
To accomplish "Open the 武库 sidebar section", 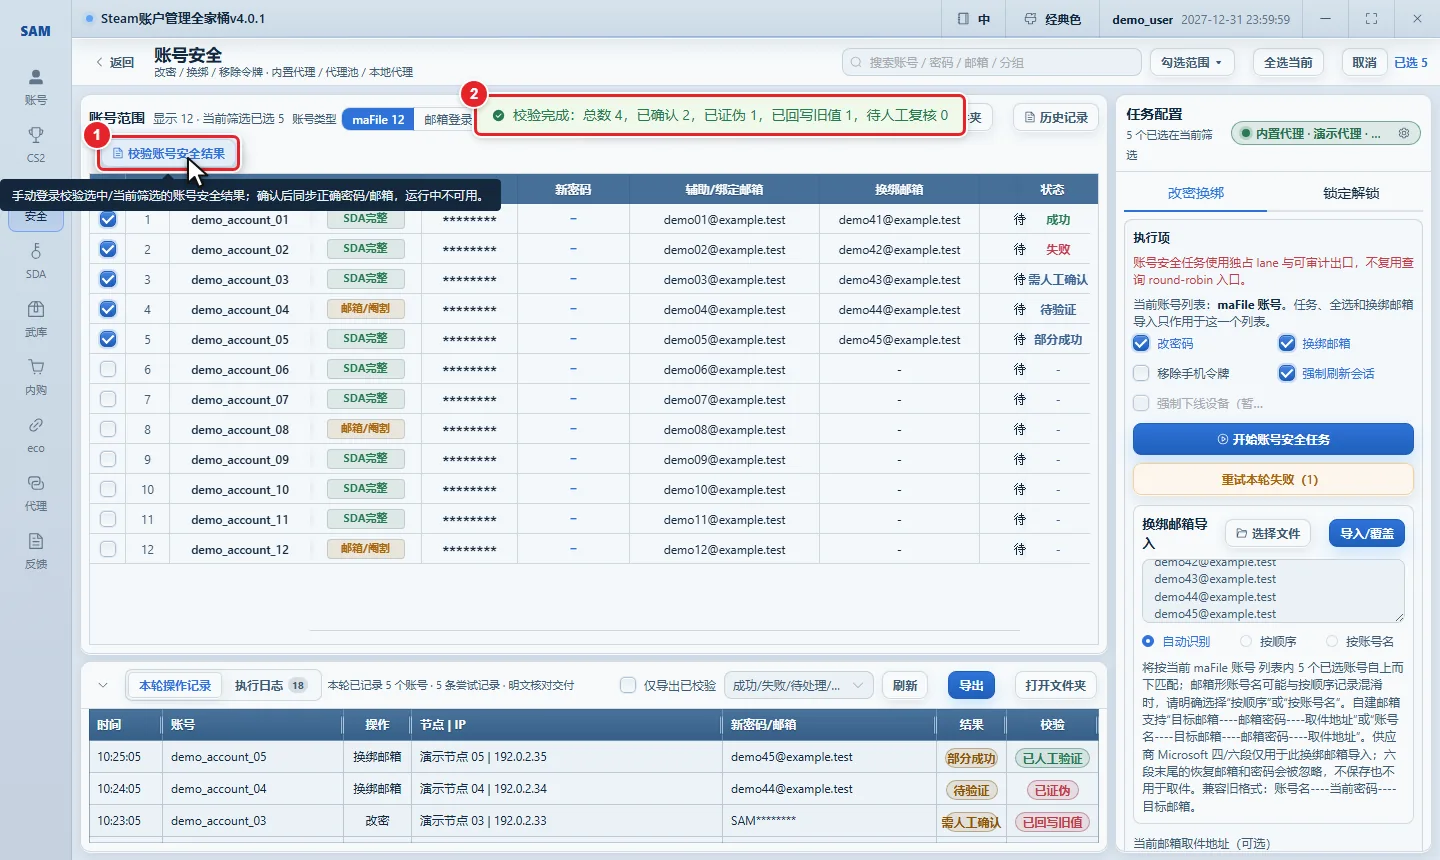I will [36, 319].
